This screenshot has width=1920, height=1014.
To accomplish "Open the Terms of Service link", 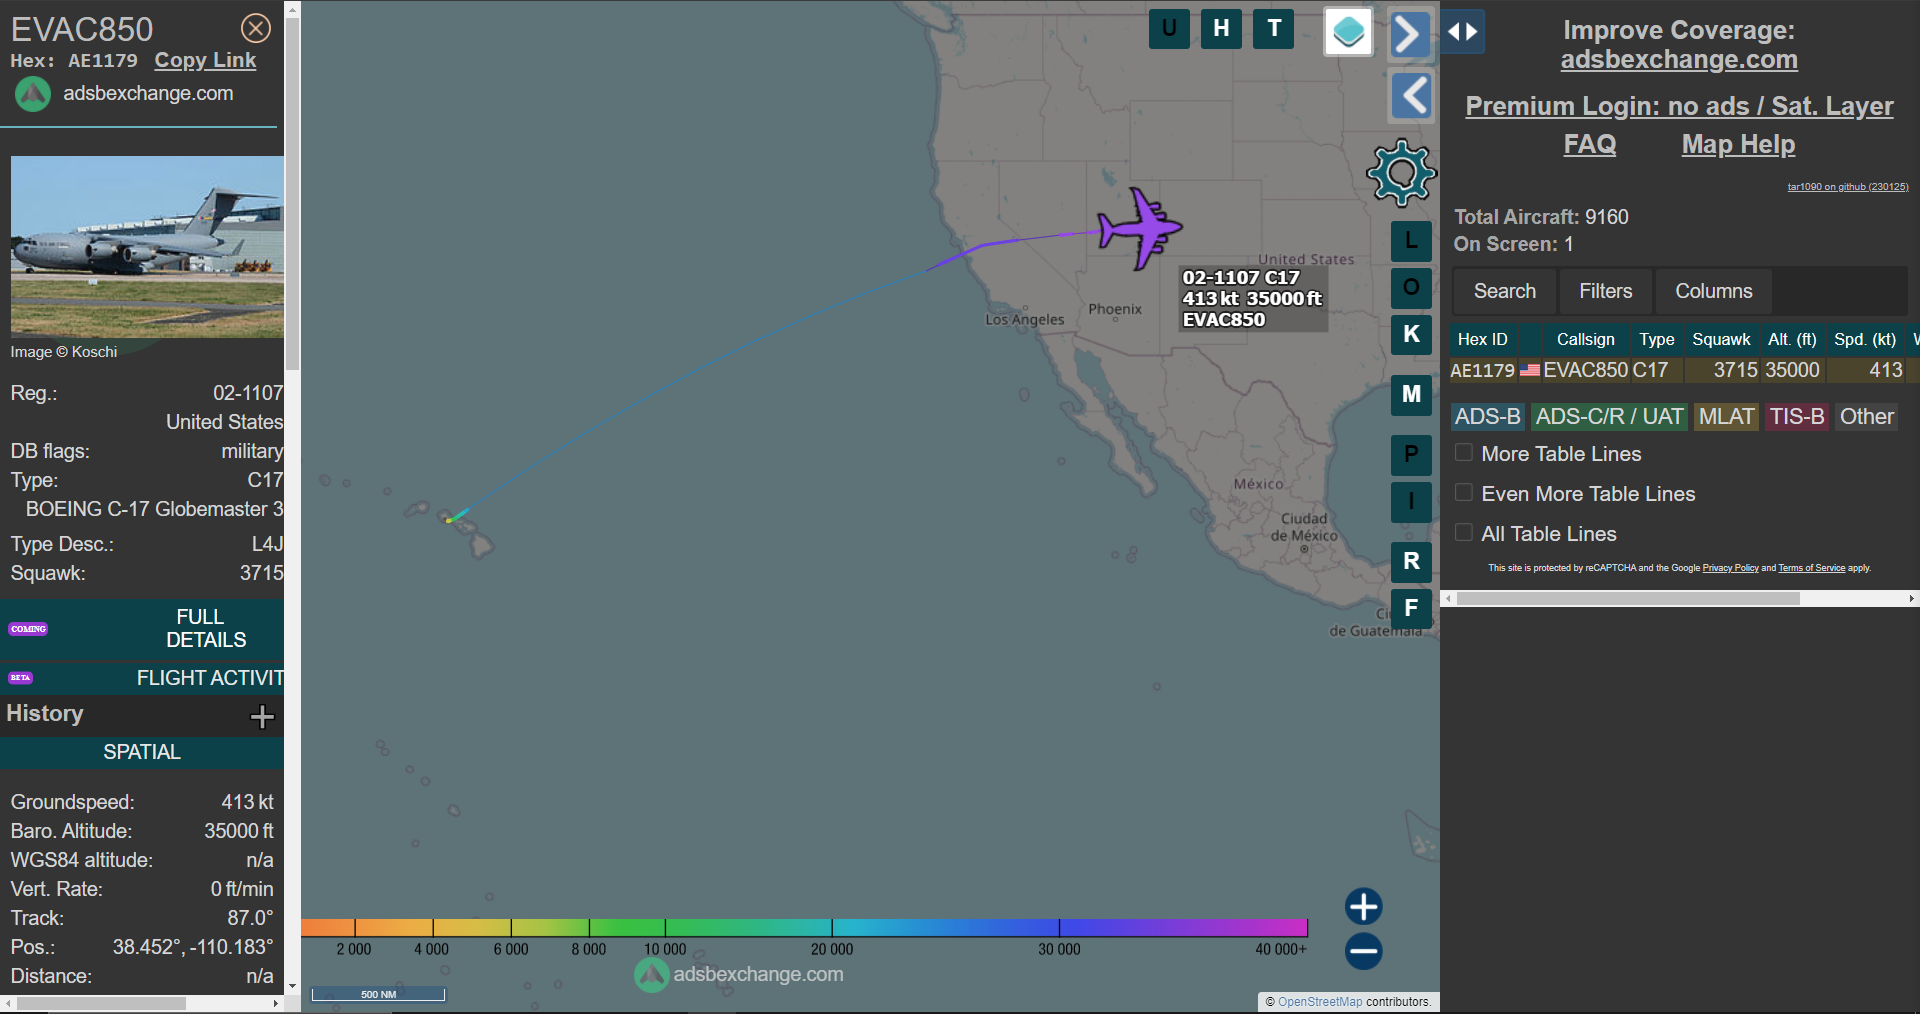I will point(1811,568).
